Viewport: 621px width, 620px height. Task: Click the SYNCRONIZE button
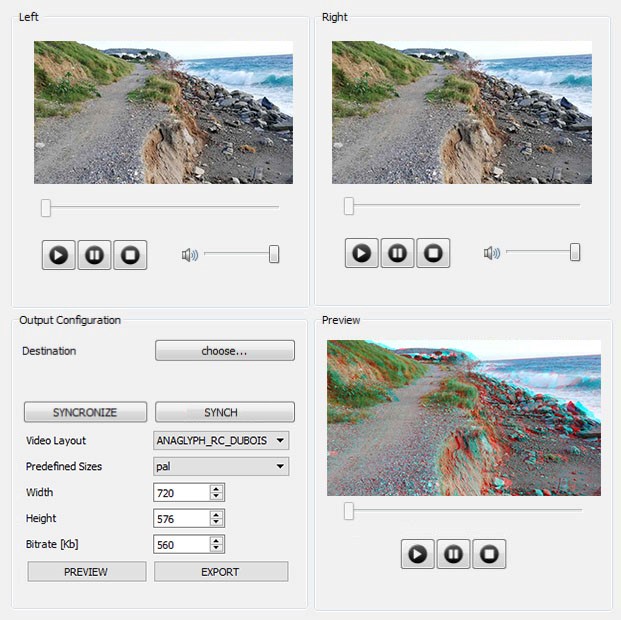pyautogui.click(x=85, y=412)
